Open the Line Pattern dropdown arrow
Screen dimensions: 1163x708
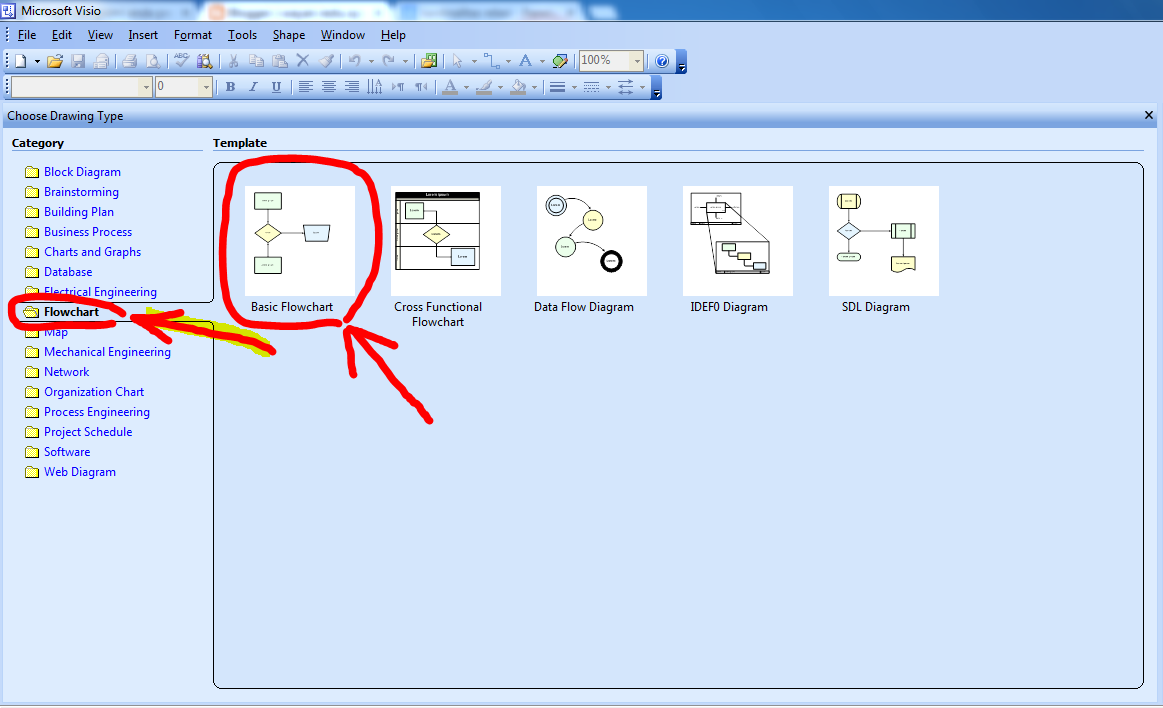[608, 87]
